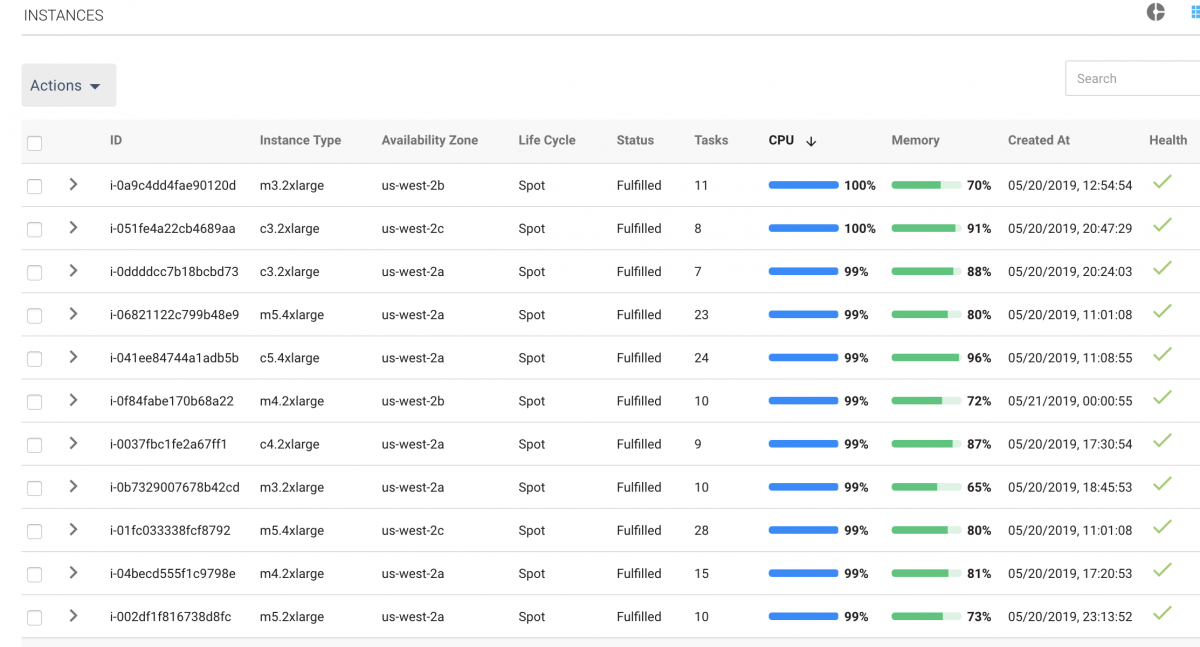Viewport: 1200px width, 647px height.
Task: Sort by Memory column header
Action: [915, 141]
